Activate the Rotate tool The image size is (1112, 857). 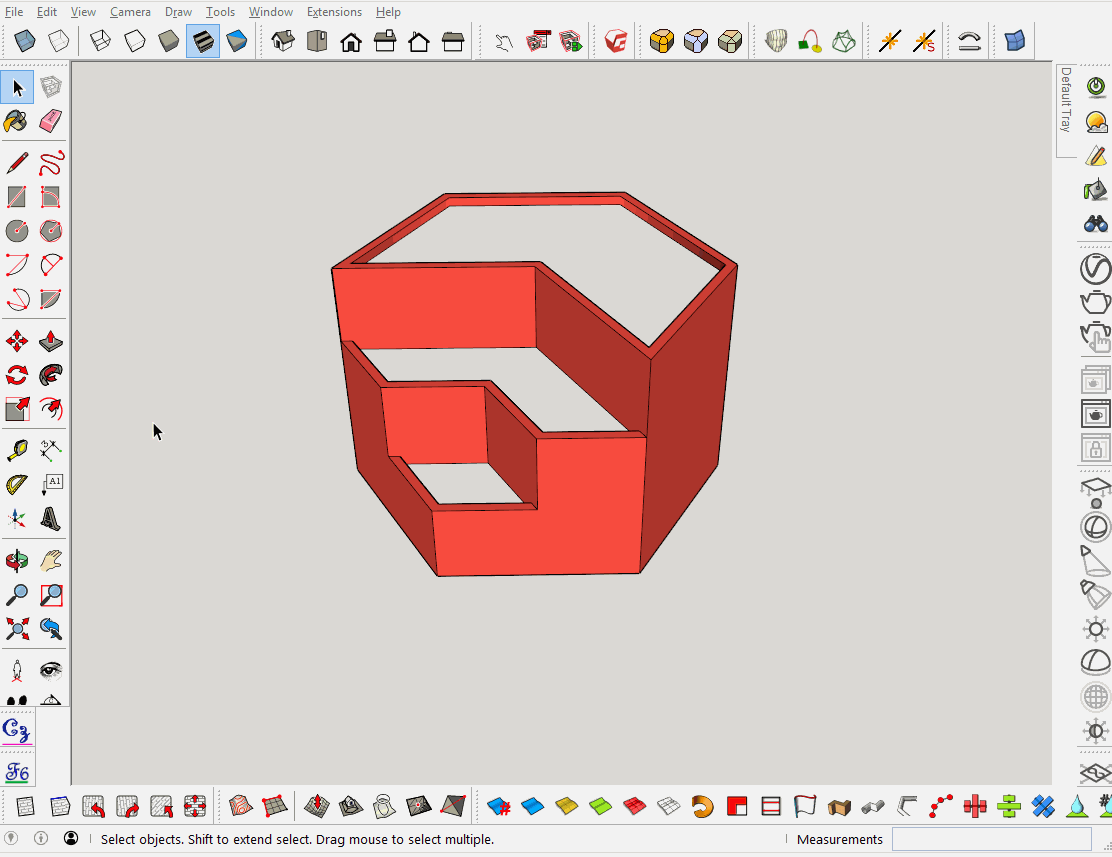point(16,374)
